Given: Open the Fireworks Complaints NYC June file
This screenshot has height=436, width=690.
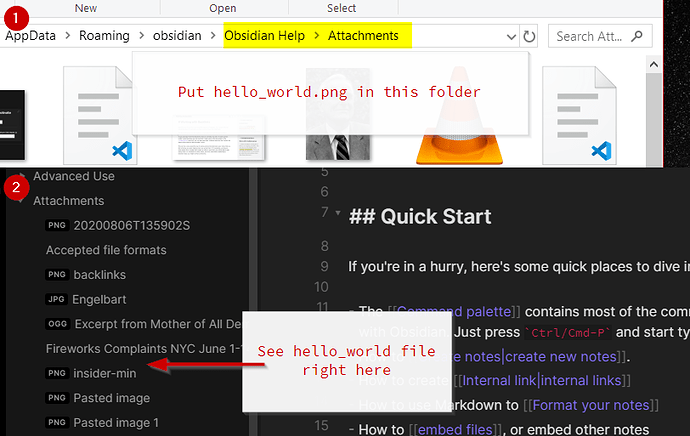Looking at the screenshot, I should [x=144, y=348].
